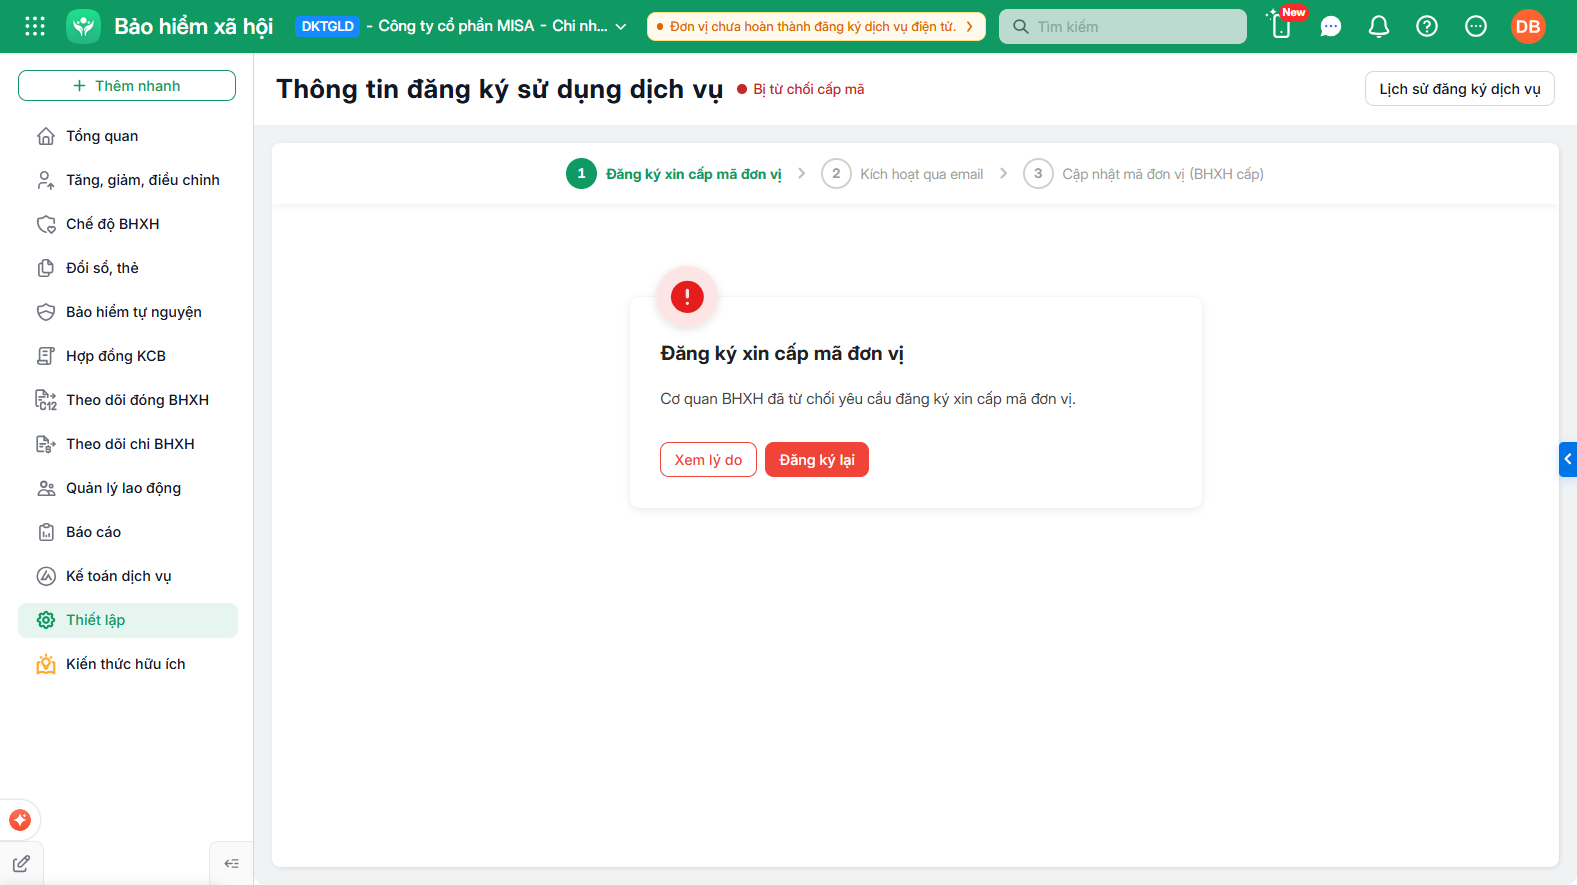1577x885 pixels.
Task: Open the notifications bell
Action: [1379, 26]
